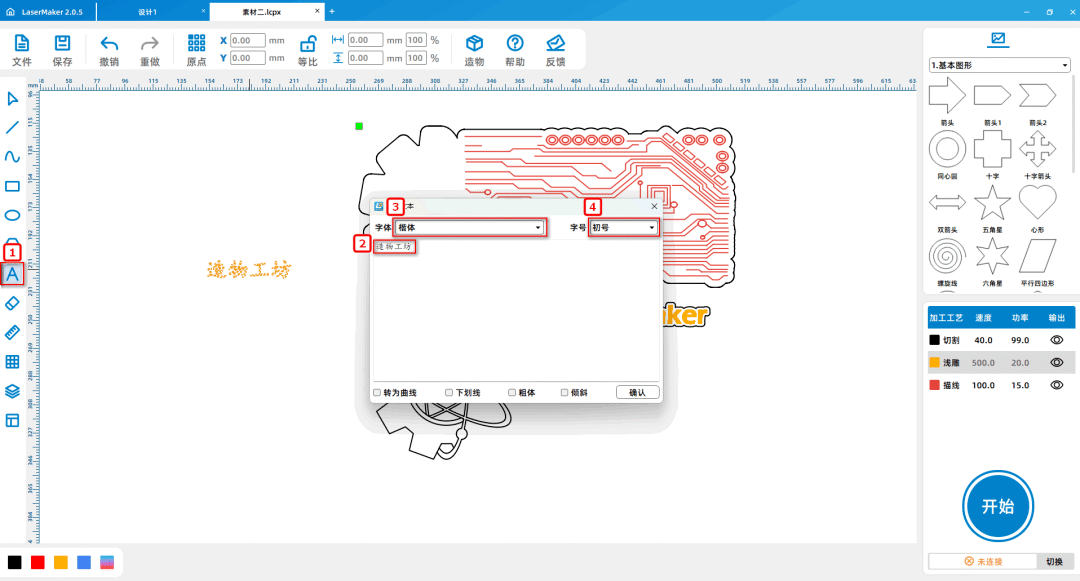The image size is (1080, 581).
Task: Click the Save (保存) icon
Action: tap(62, 43)
